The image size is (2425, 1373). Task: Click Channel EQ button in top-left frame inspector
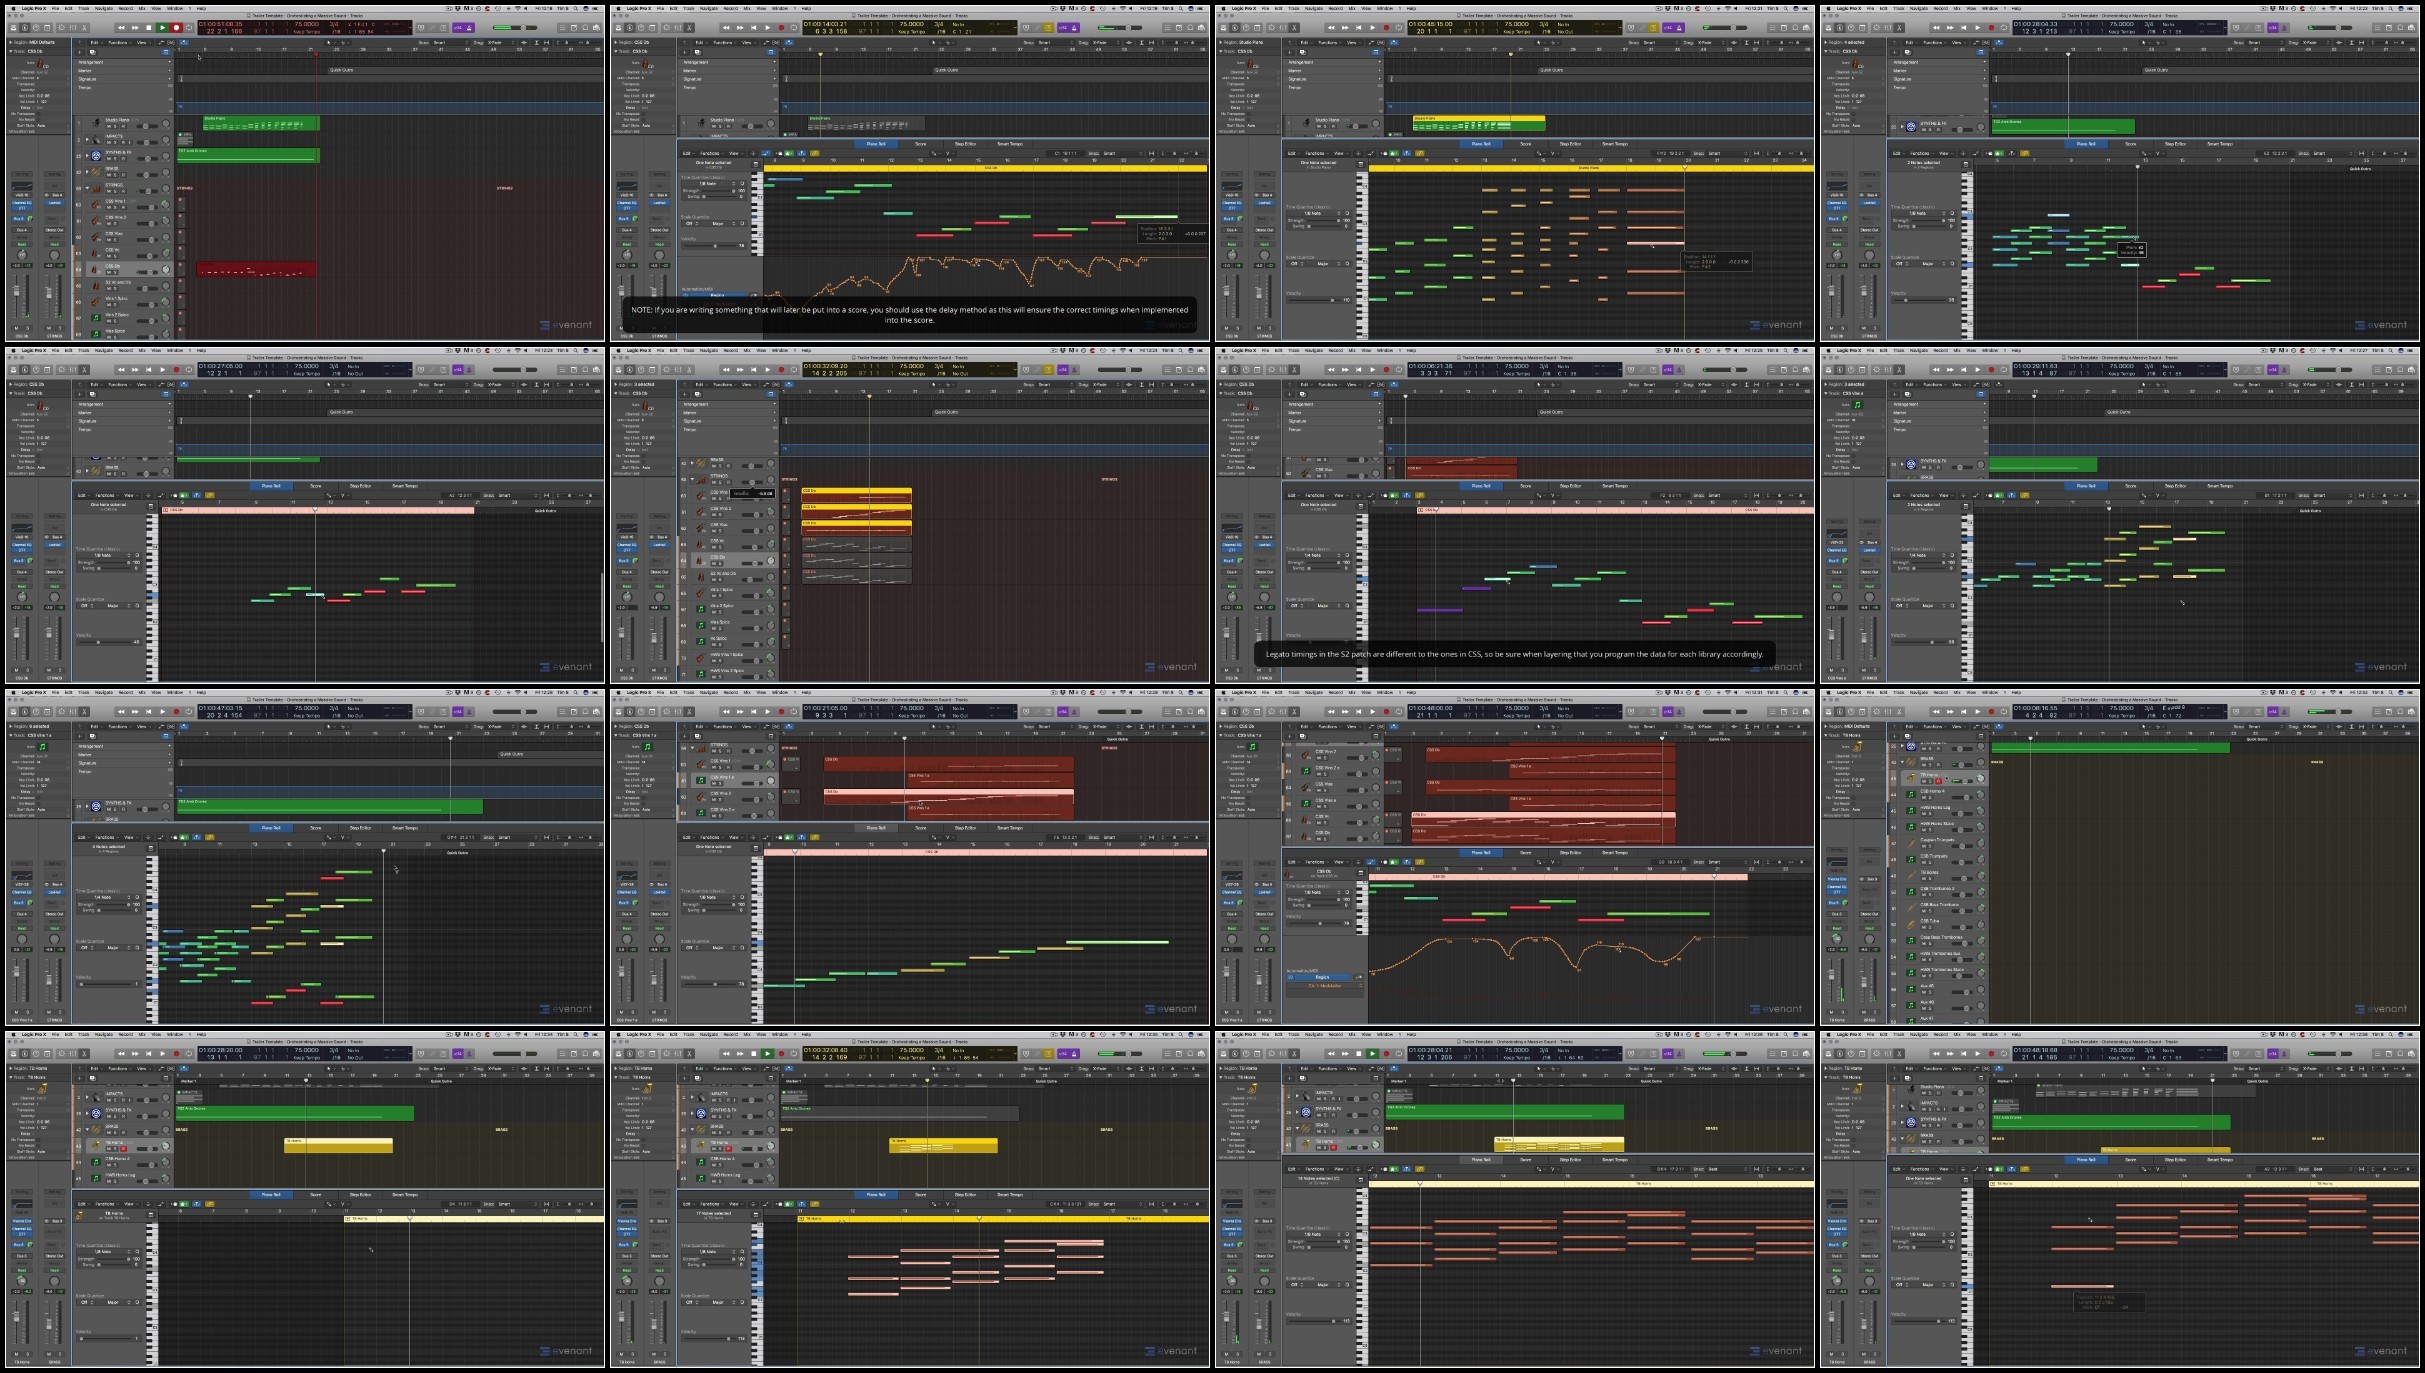(x=22, y=203)
